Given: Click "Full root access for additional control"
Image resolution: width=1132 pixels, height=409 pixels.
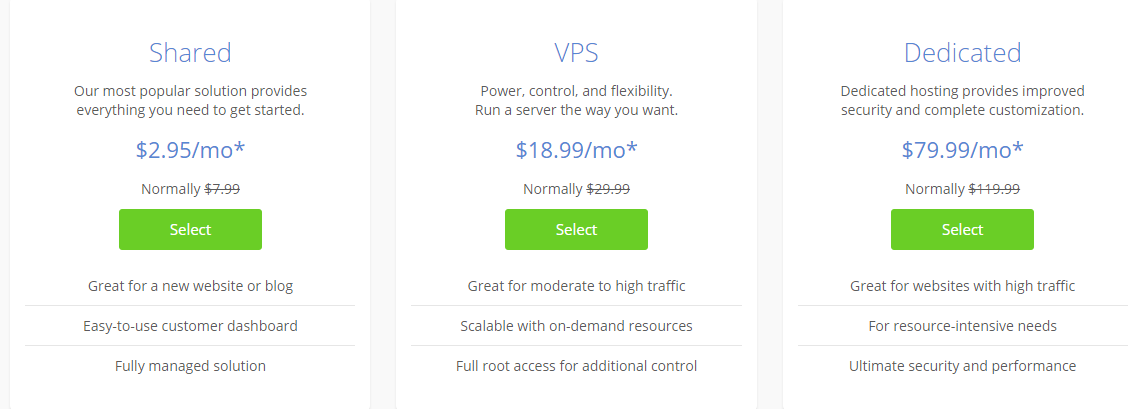Looking at the screenshot, I should (576, 366).
